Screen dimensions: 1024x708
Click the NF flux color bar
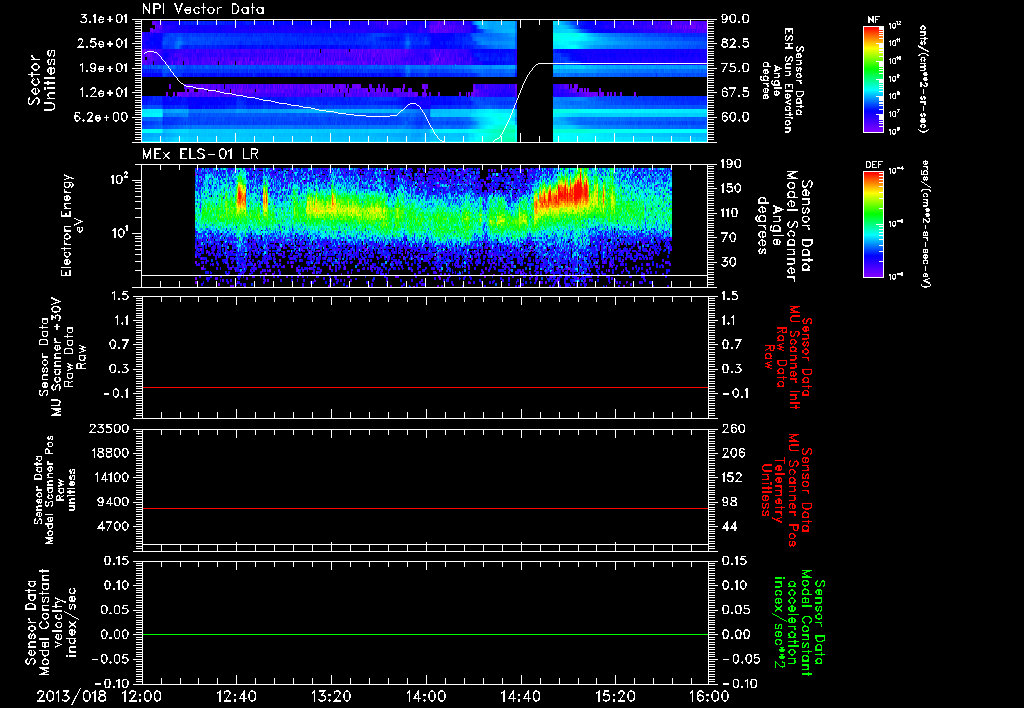click(874, 79)
